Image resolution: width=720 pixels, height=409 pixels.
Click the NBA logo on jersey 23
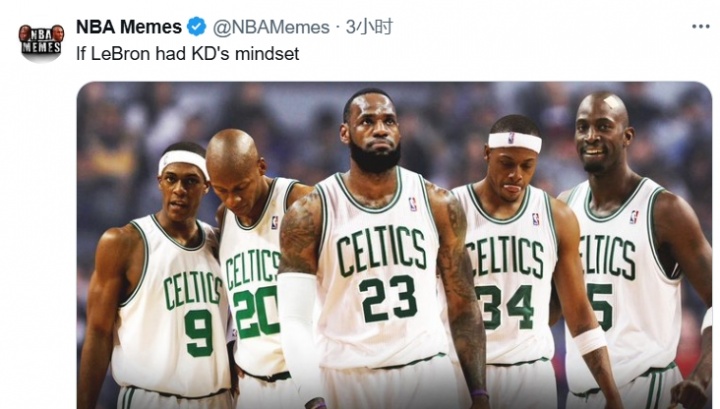pyautogui.click(x=412, y=203)
